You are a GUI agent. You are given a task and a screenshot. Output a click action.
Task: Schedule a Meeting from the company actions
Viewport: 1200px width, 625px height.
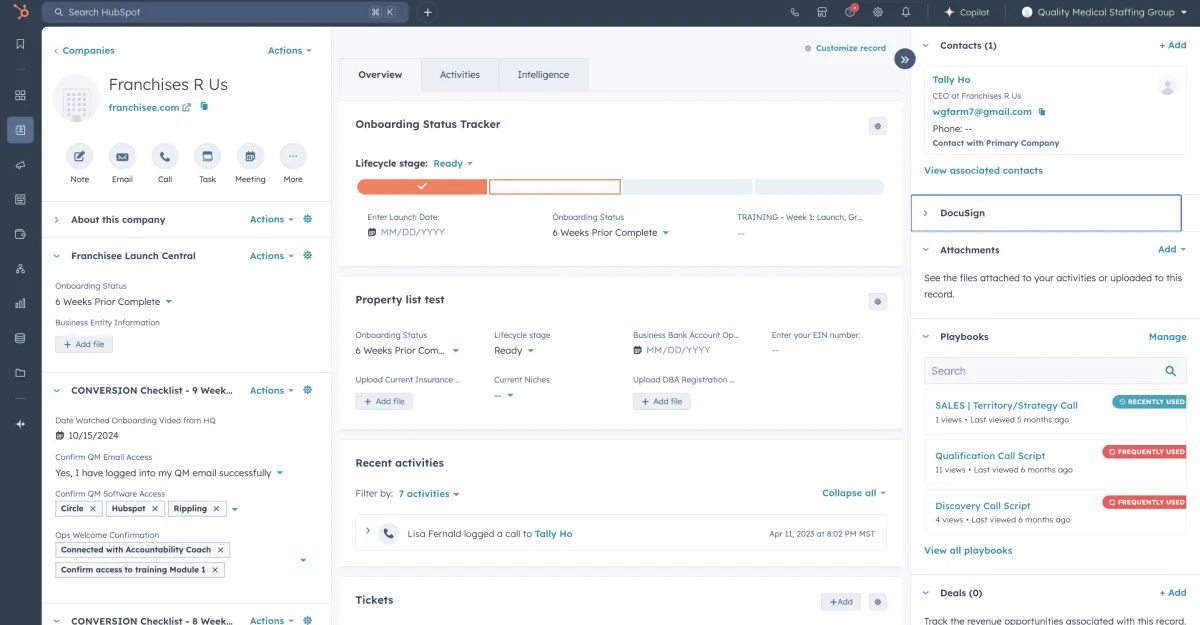pos(250,156)
